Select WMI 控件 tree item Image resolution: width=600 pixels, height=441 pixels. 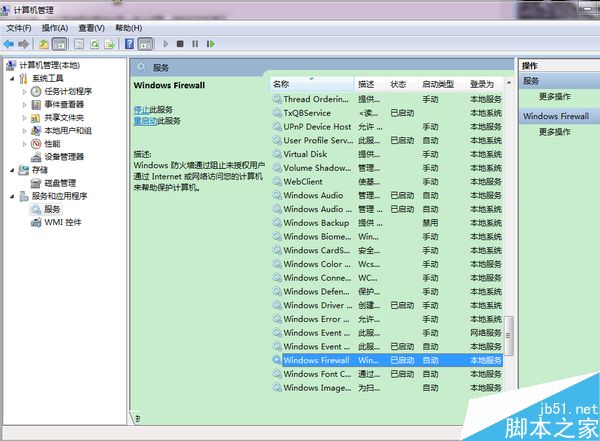[x=63, y=222]
